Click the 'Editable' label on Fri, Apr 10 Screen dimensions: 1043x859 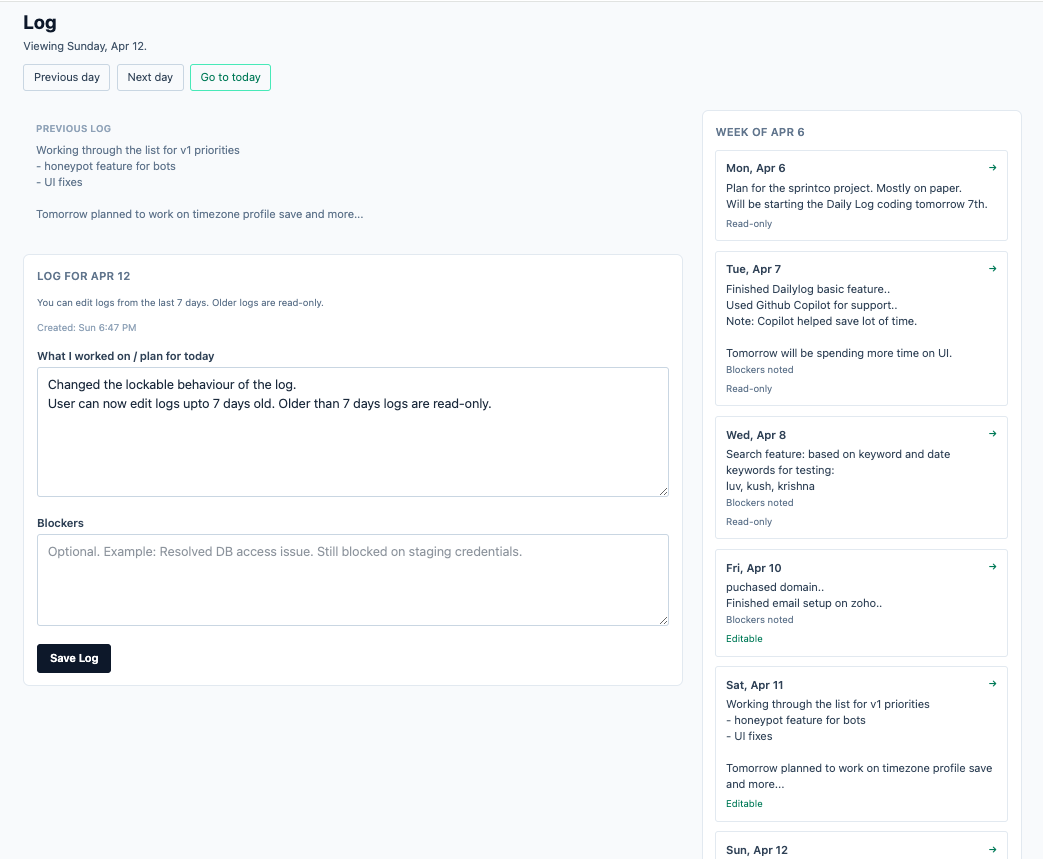744,638
